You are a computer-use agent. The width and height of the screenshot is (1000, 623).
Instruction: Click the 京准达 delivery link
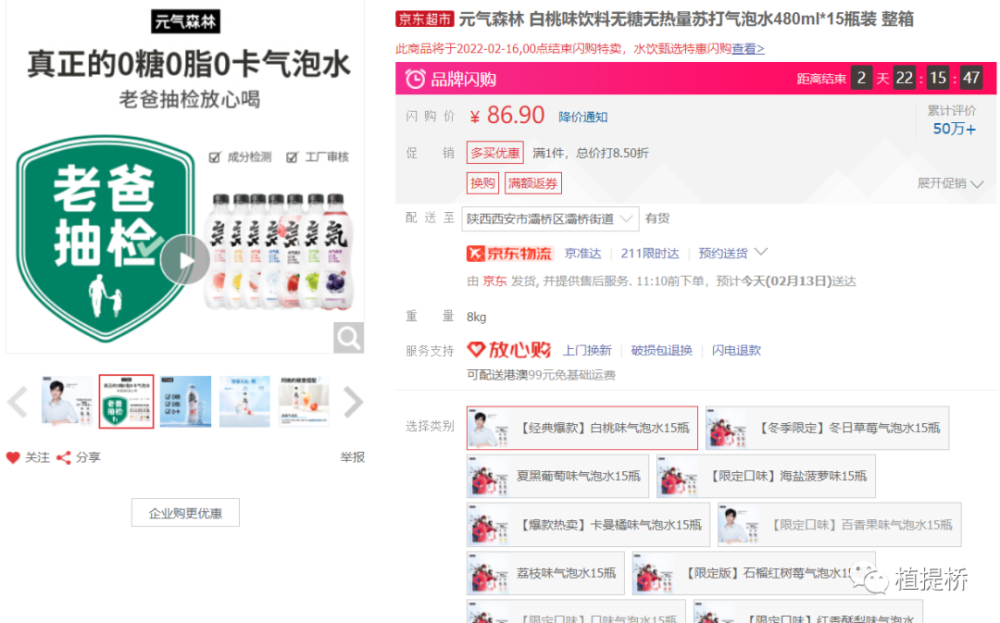(583, 253)
